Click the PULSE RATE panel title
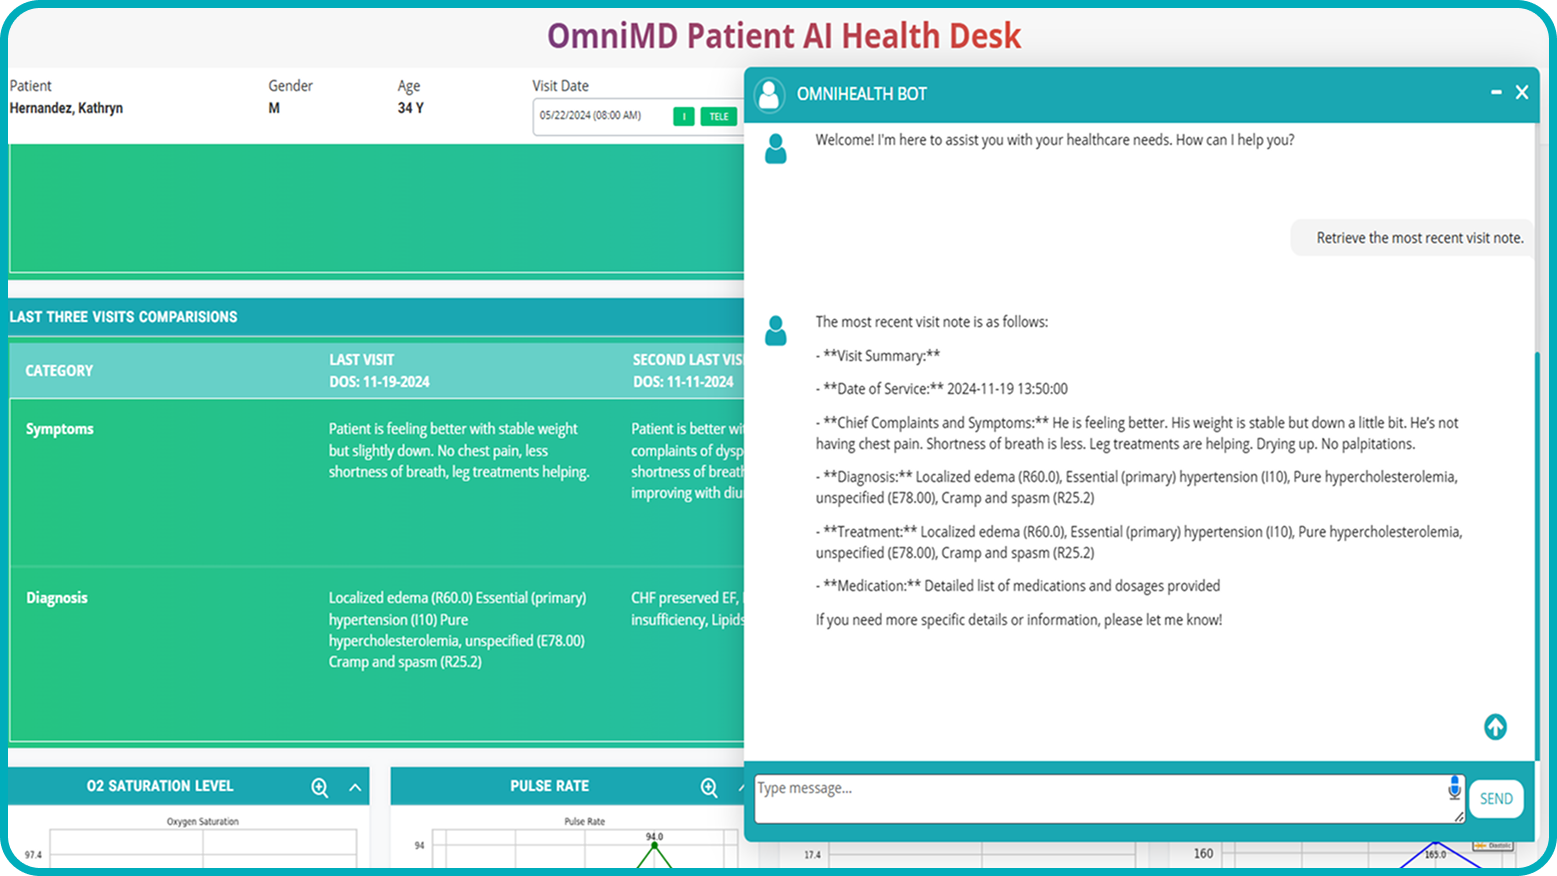The height and width of the screenshot is (876, 1557). (550, 786)
